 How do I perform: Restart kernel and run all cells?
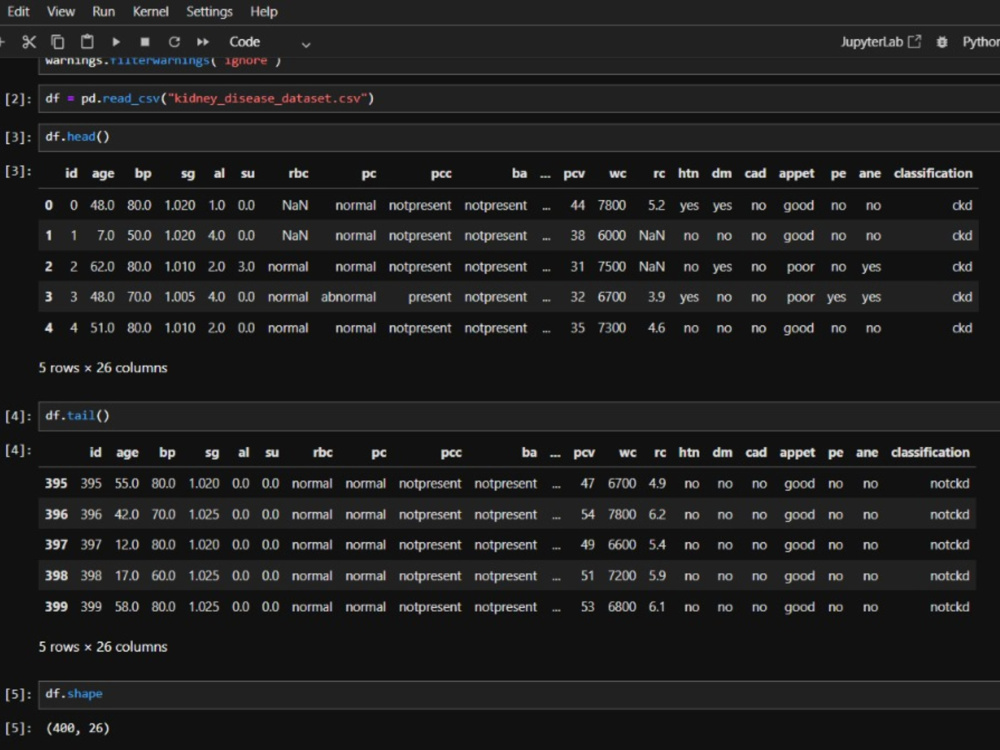203,42
